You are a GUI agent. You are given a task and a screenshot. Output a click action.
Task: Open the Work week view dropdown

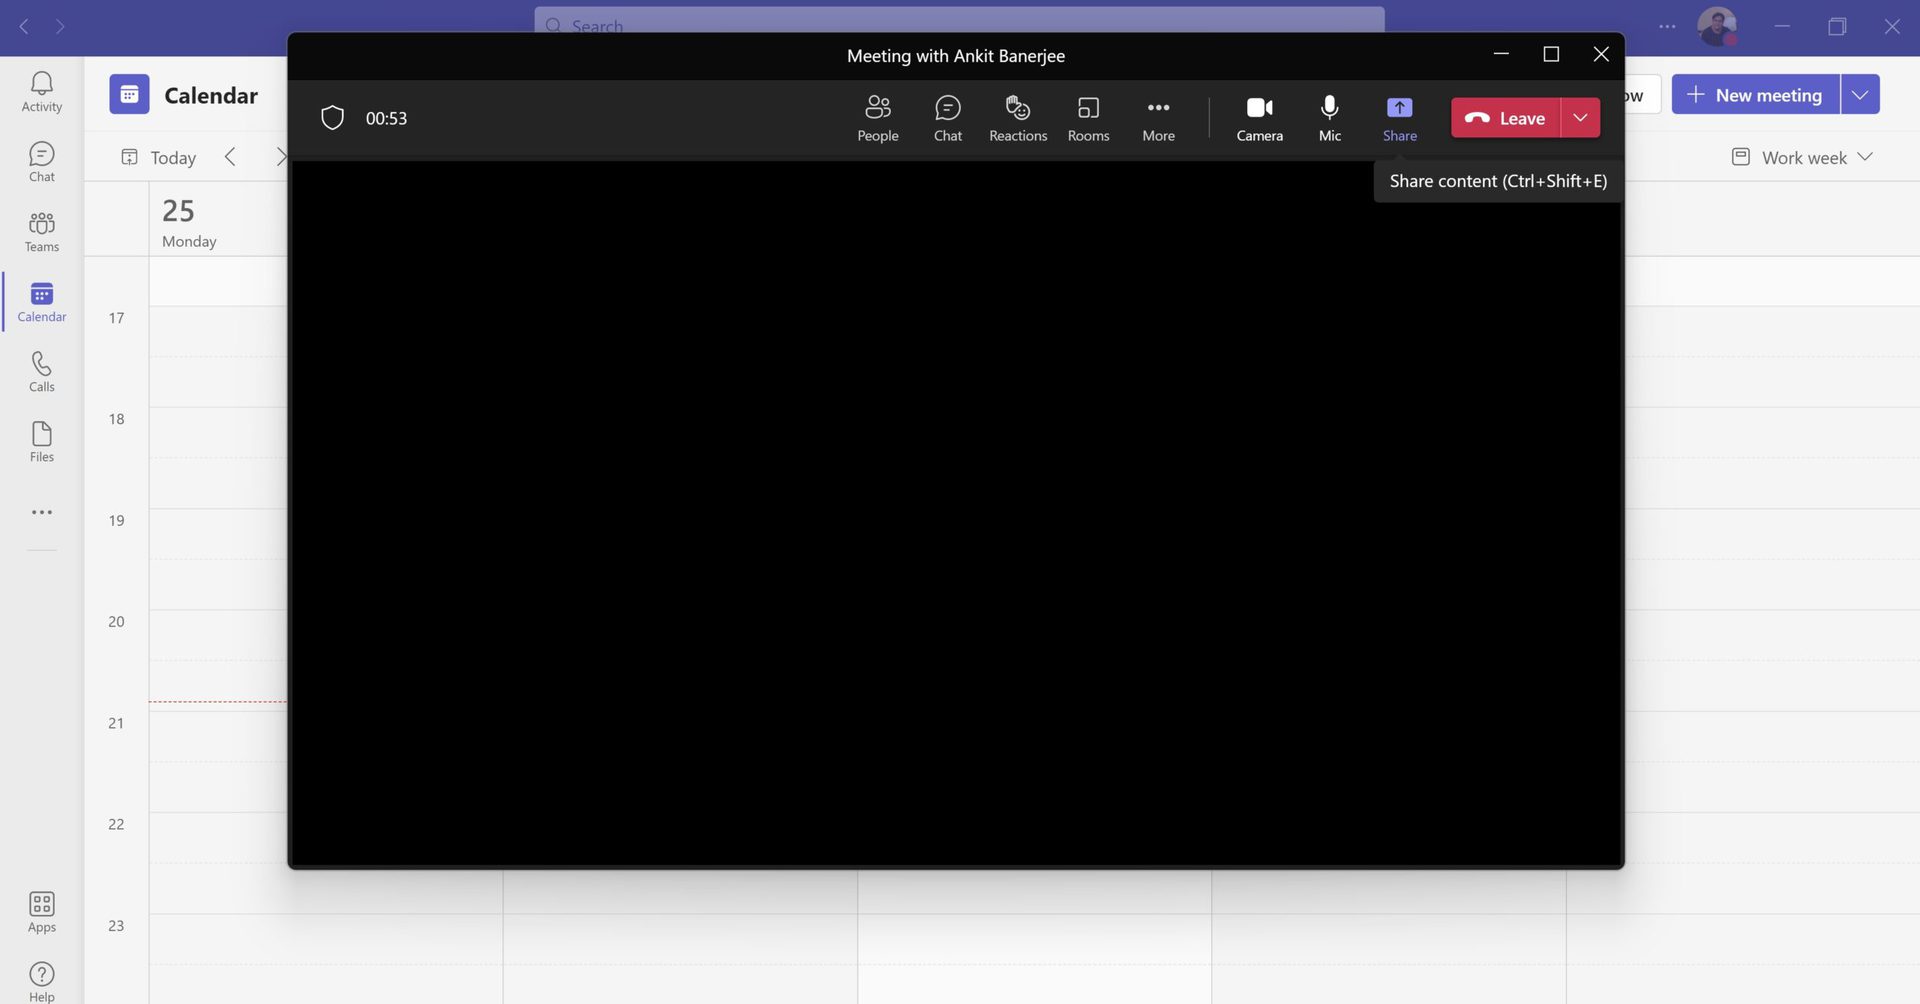[1802, 157]
